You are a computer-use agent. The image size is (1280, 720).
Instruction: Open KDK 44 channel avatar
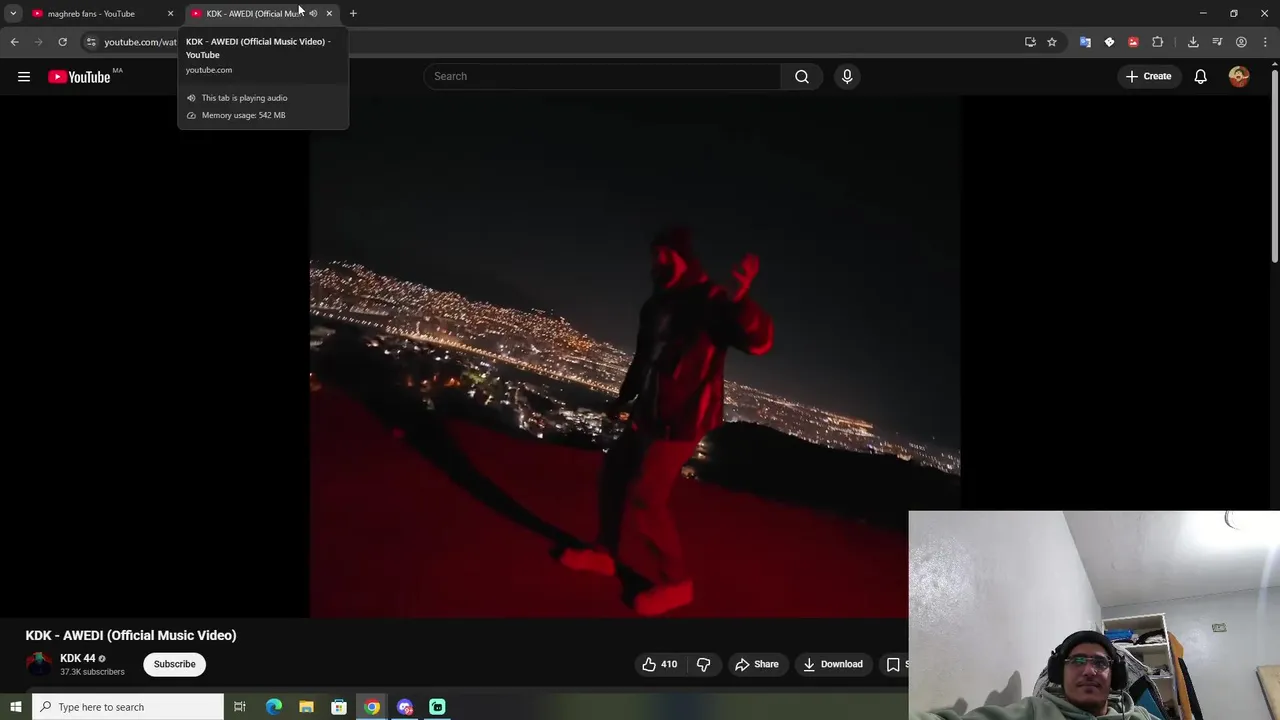pyautogui.click(x=39, y=664)
